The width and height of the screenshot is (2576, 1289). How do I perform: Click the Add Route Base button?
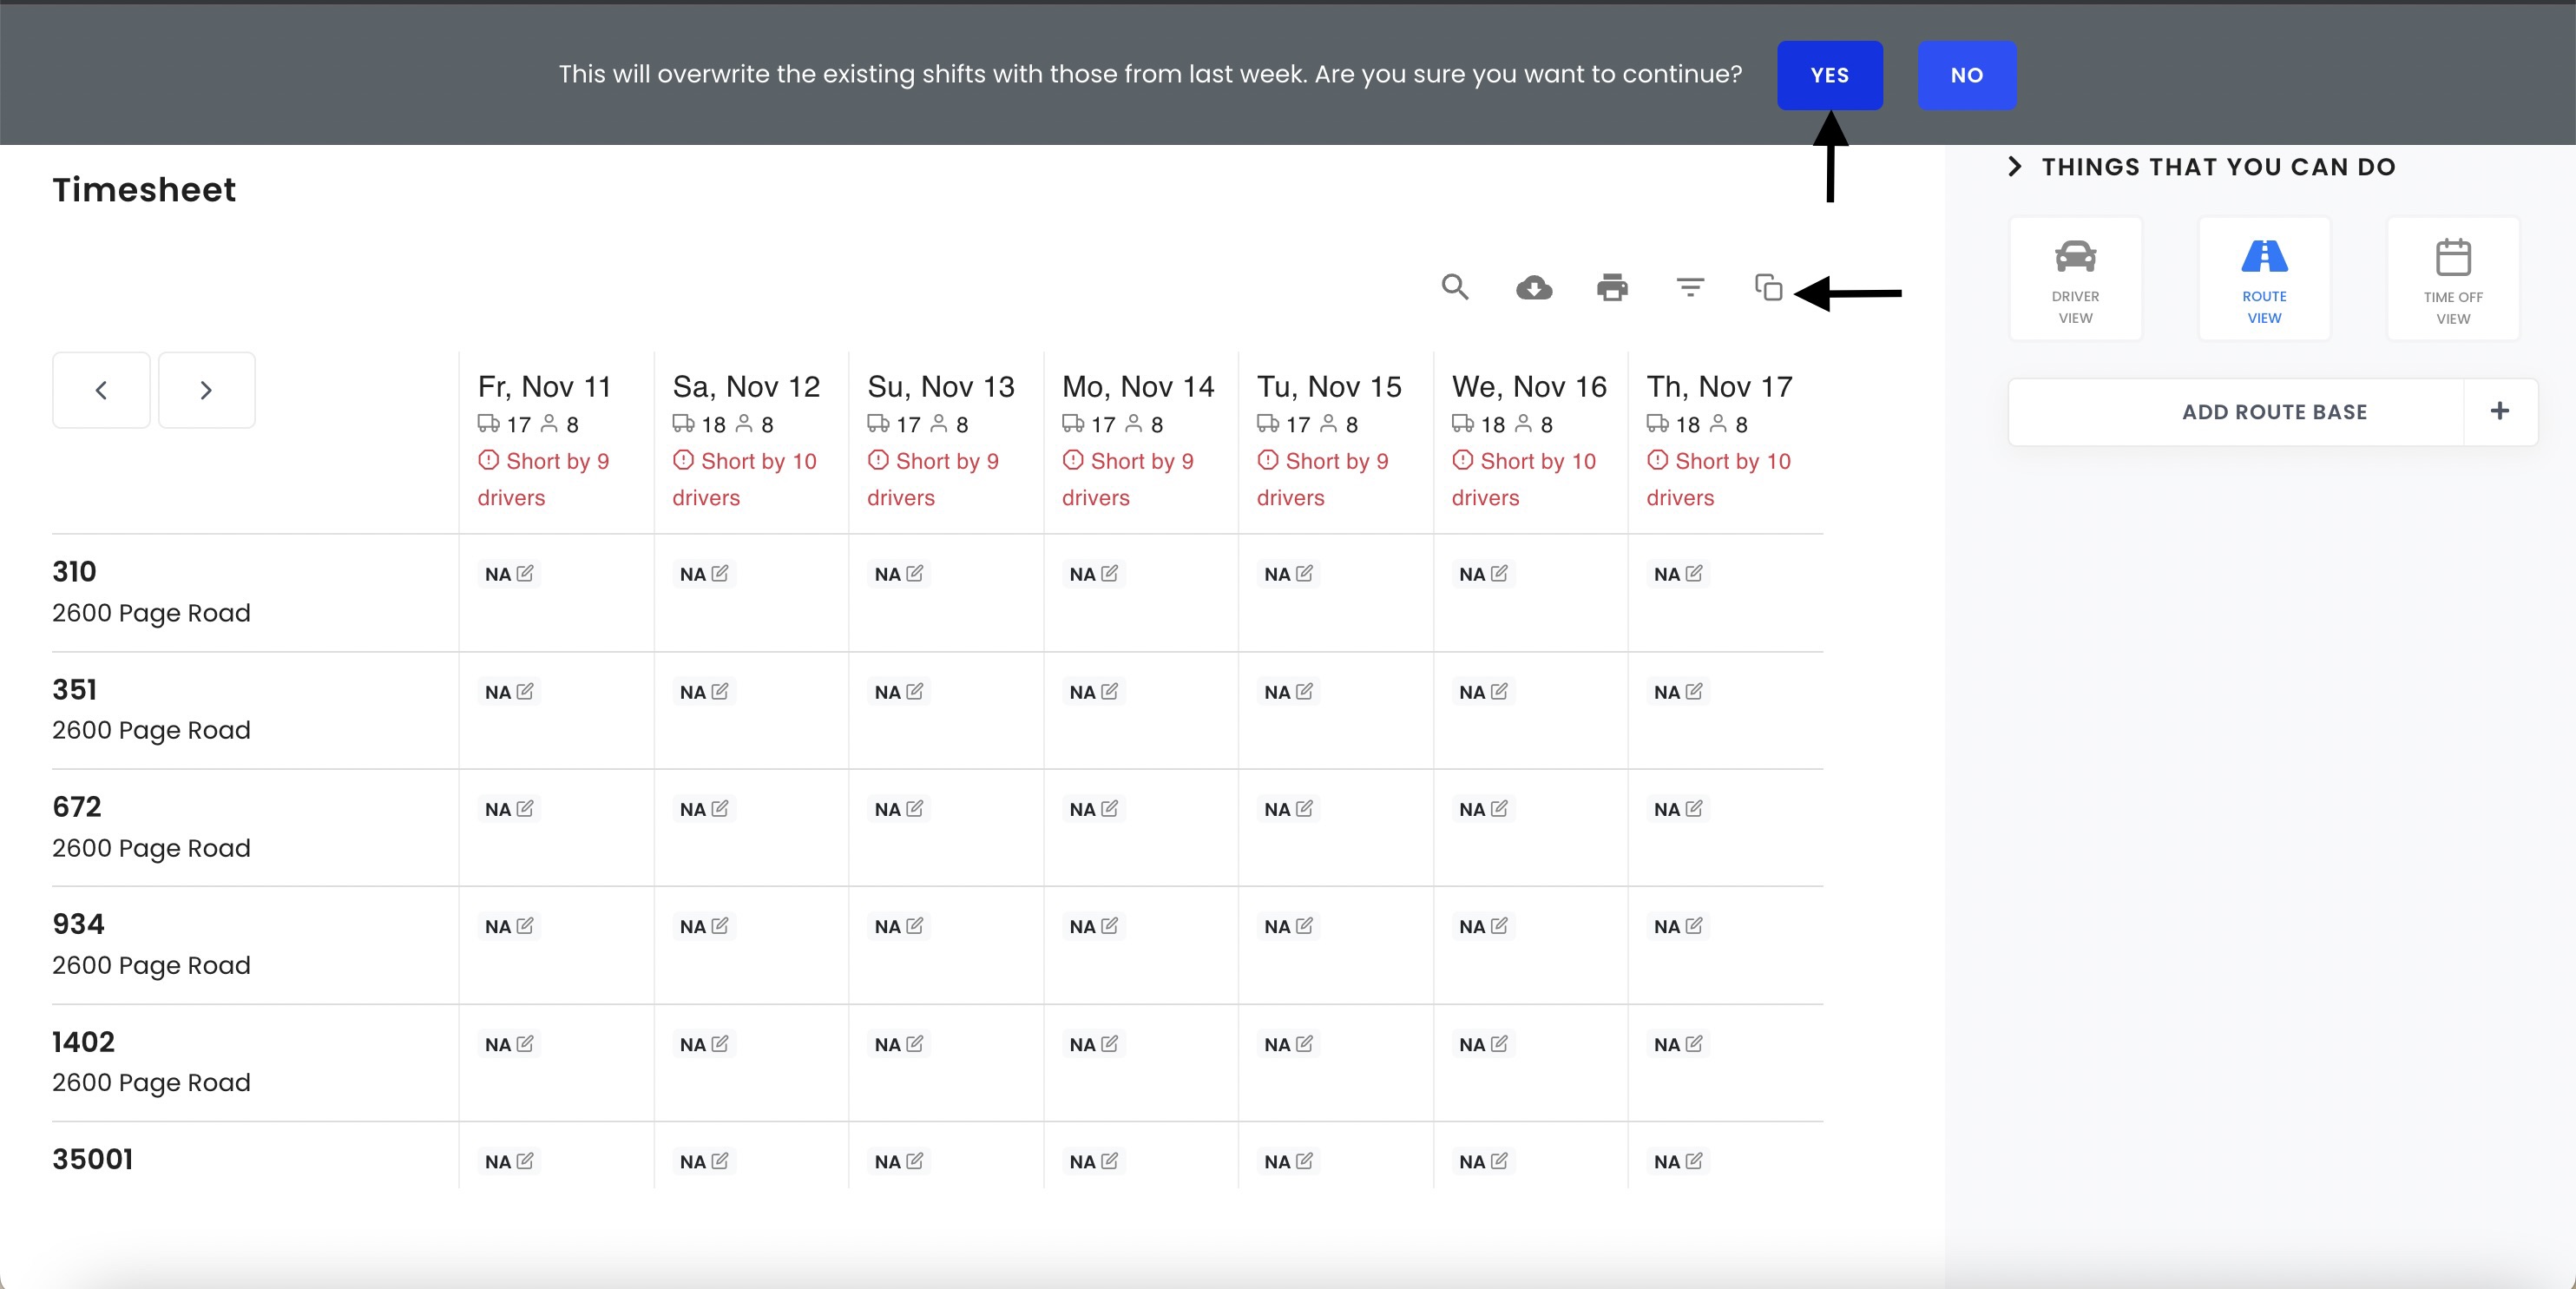(2273, 412)
